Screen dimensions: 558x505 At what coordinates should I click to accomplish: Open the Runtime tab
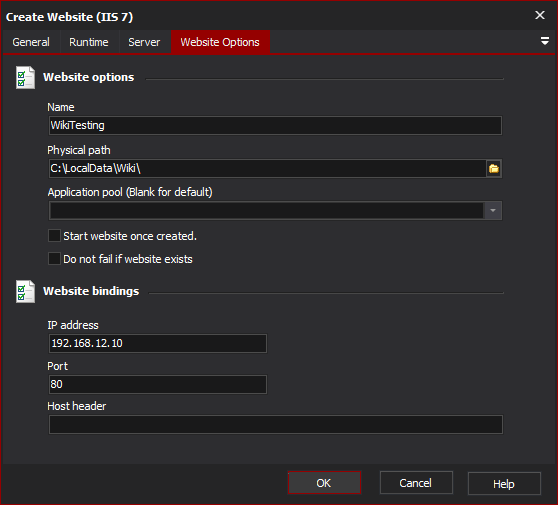point(89,42)
